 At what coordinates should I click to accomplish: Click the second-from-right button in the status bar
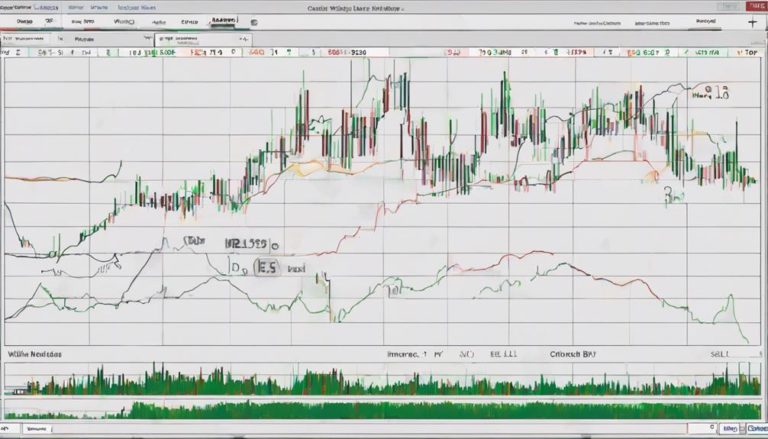[x=732, y=429]
